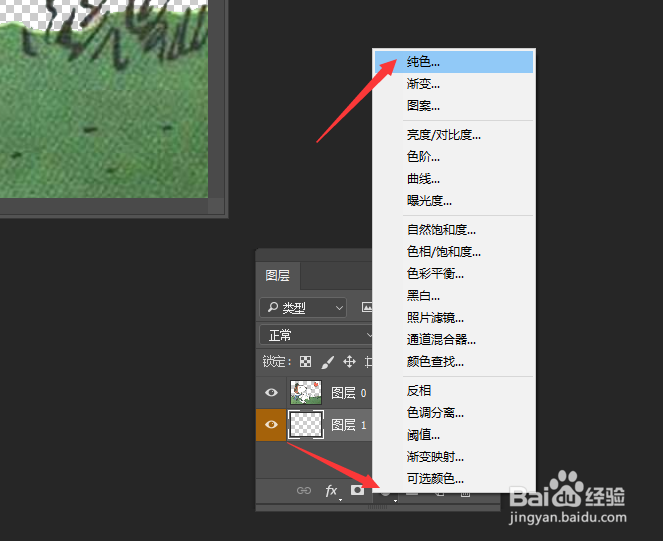Viewport: 663px width, 541px height.
Task: Select 自然饱和度... adjustment
Action: (454, 230)
